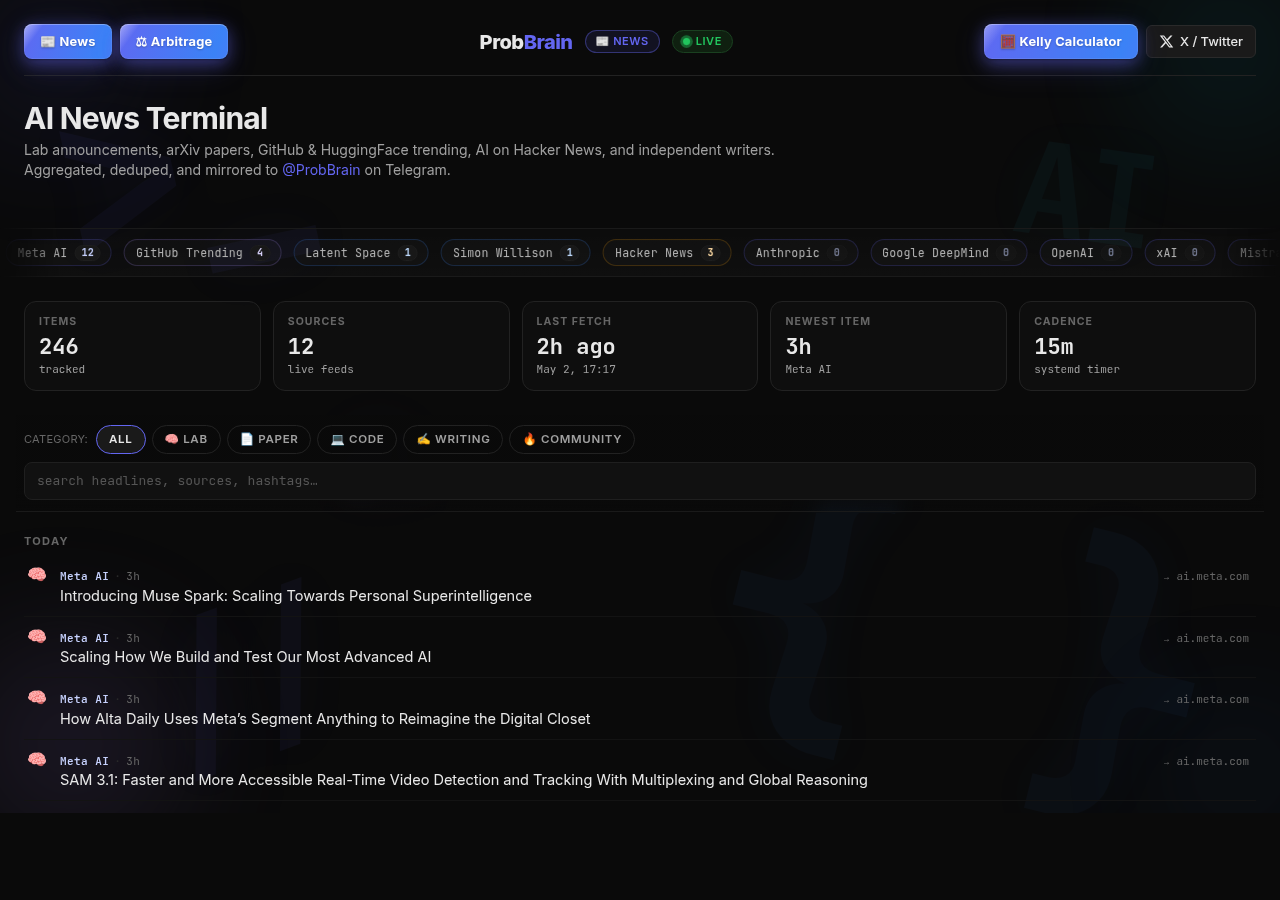
Task: Click the NEWS badge in header
Action: 622,41
